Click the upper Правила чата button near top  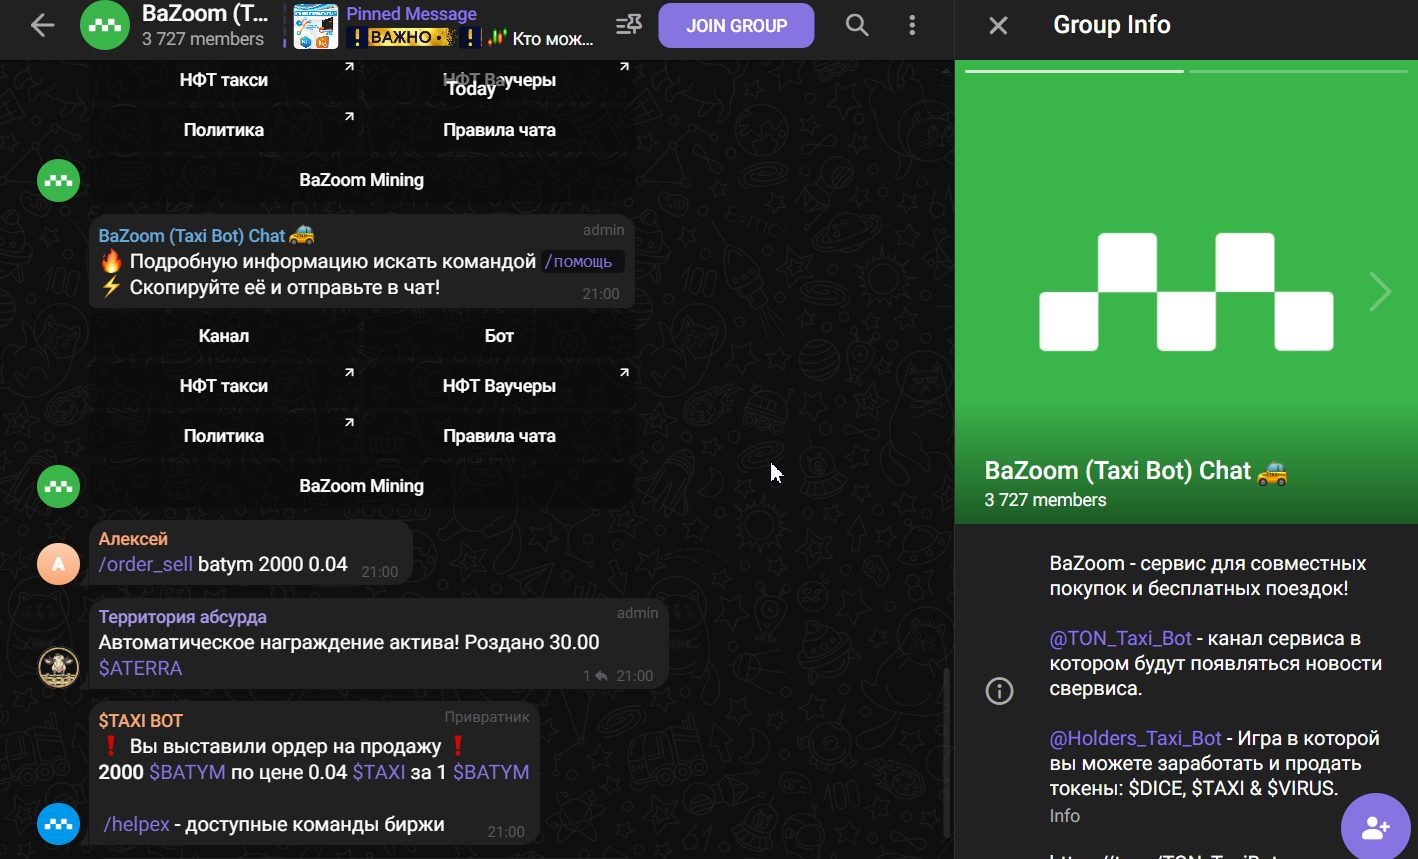[x=499, y=130]
